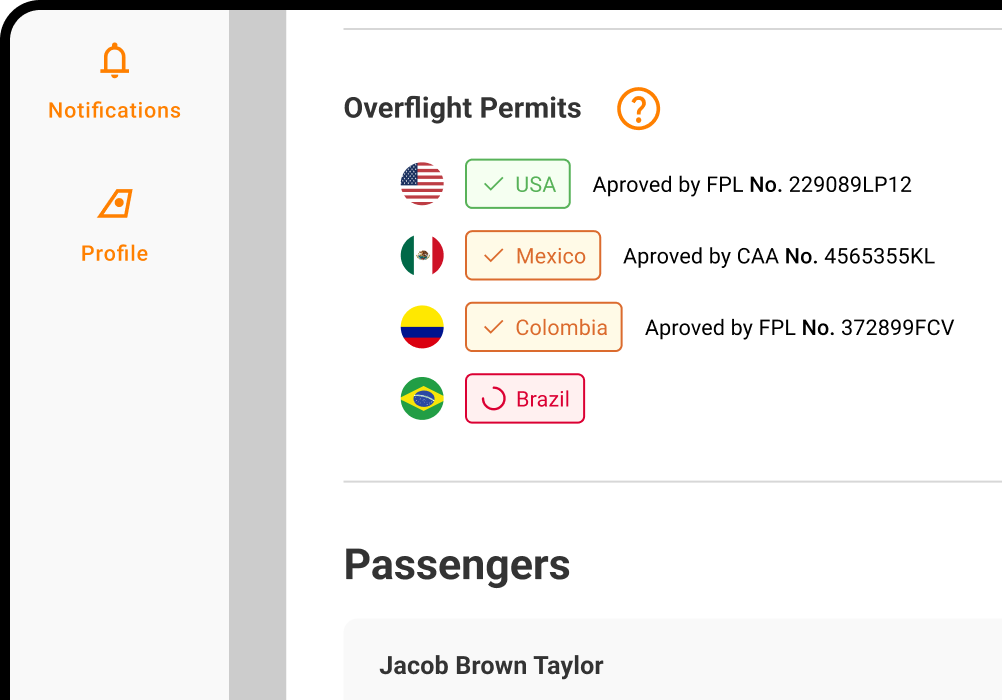Click the FPL number 229089LP12 reference
1002x700 pixels.
[x=755, y=184]
